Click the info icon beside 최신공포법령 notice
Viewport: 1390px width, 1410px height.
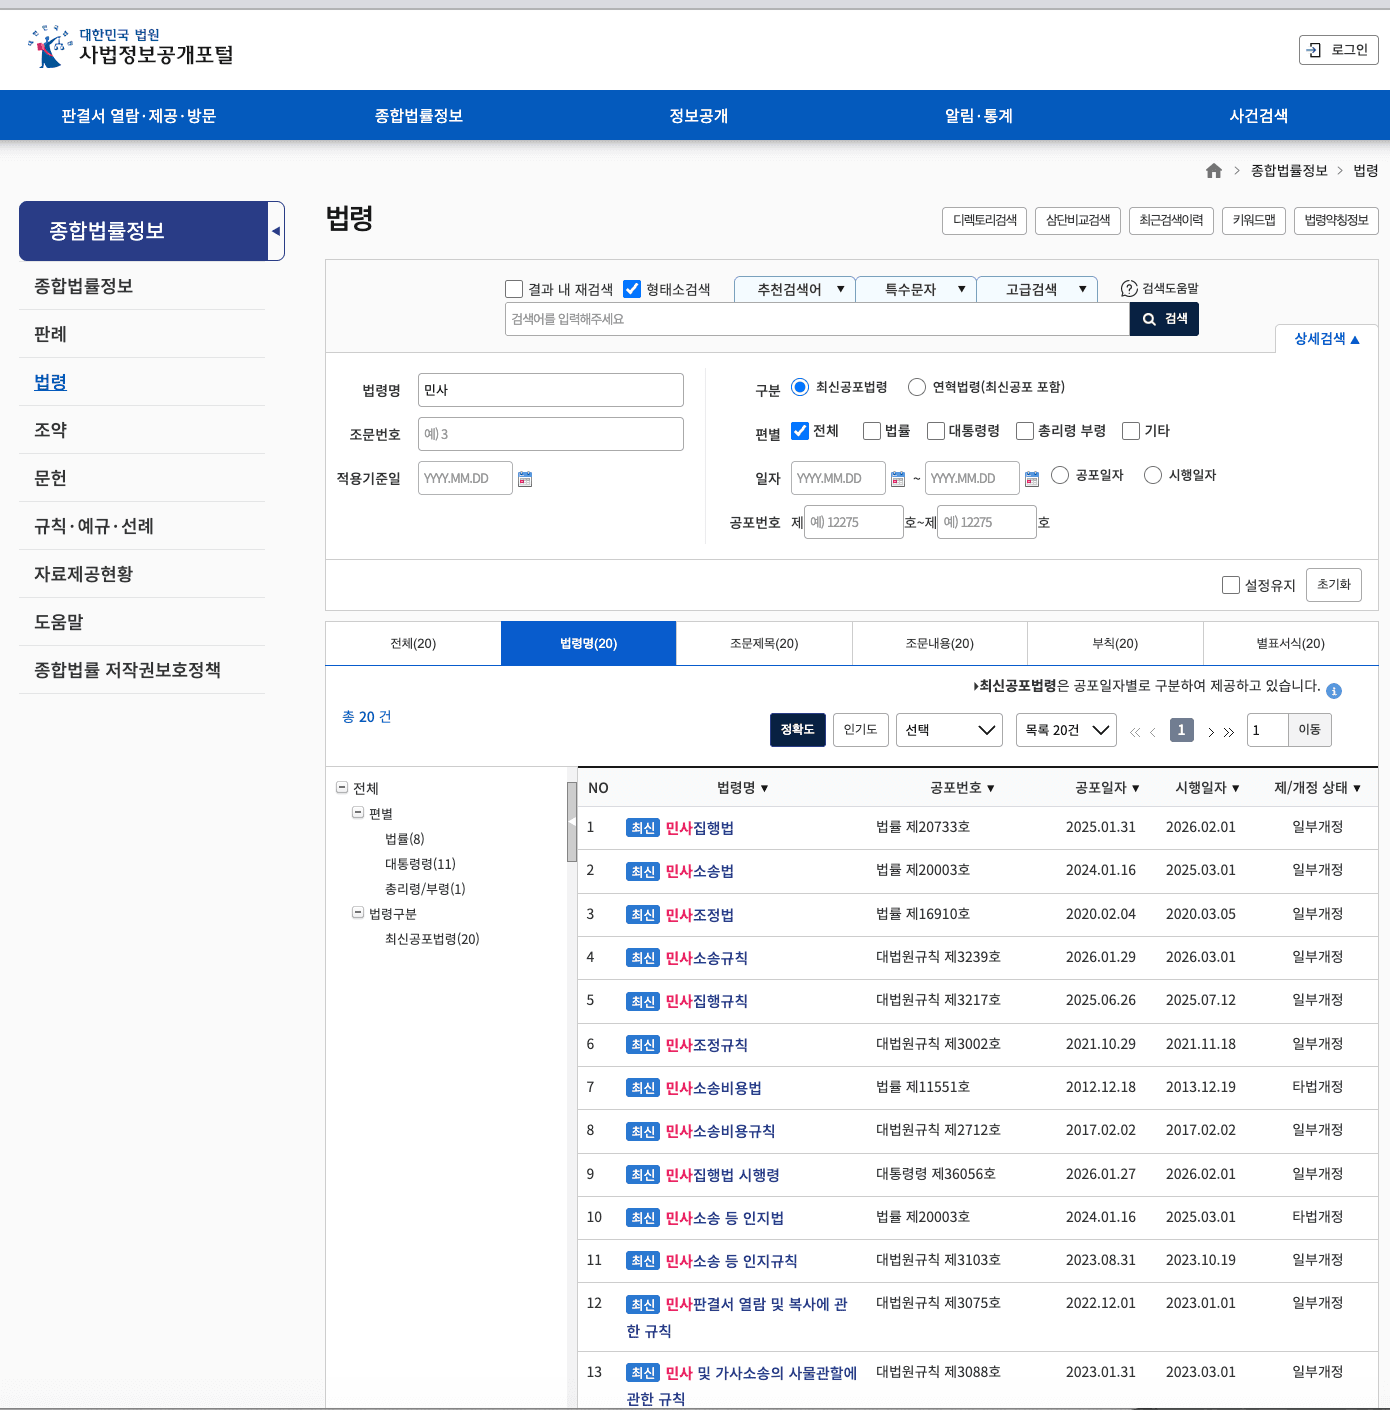coord(1334,691)
